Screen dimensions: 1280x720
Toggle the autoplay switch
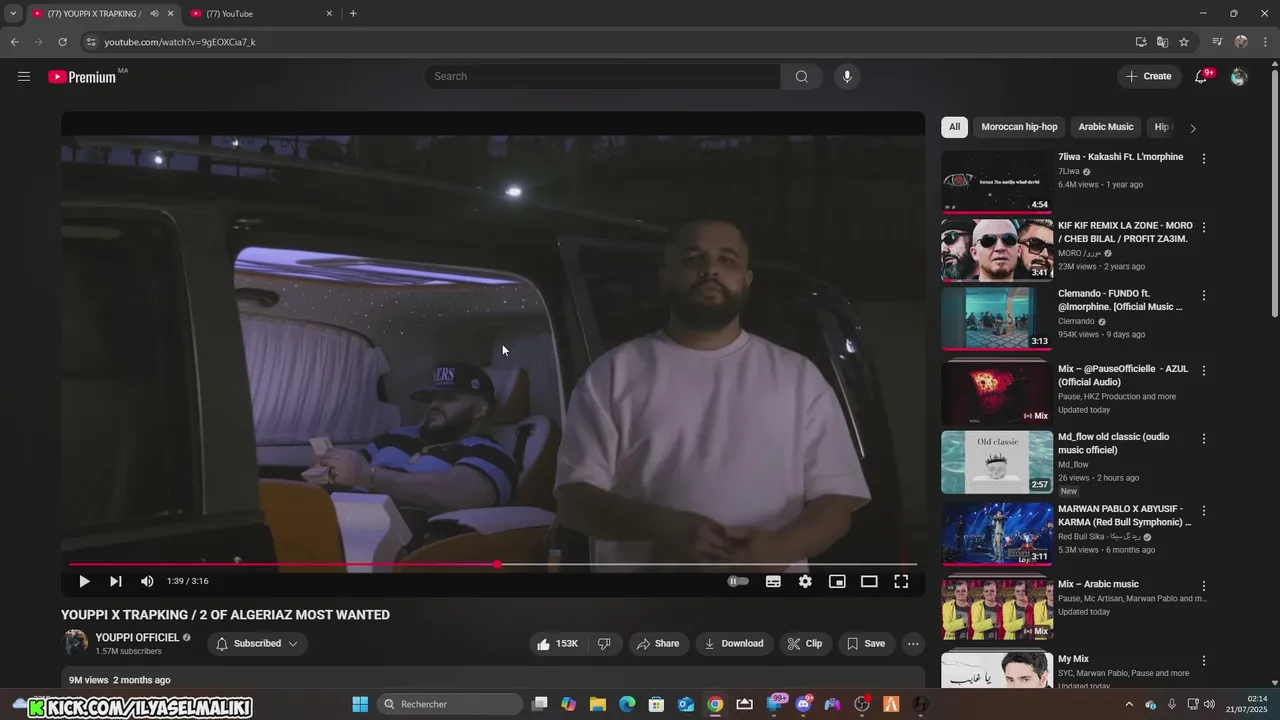tap(738, 581)
